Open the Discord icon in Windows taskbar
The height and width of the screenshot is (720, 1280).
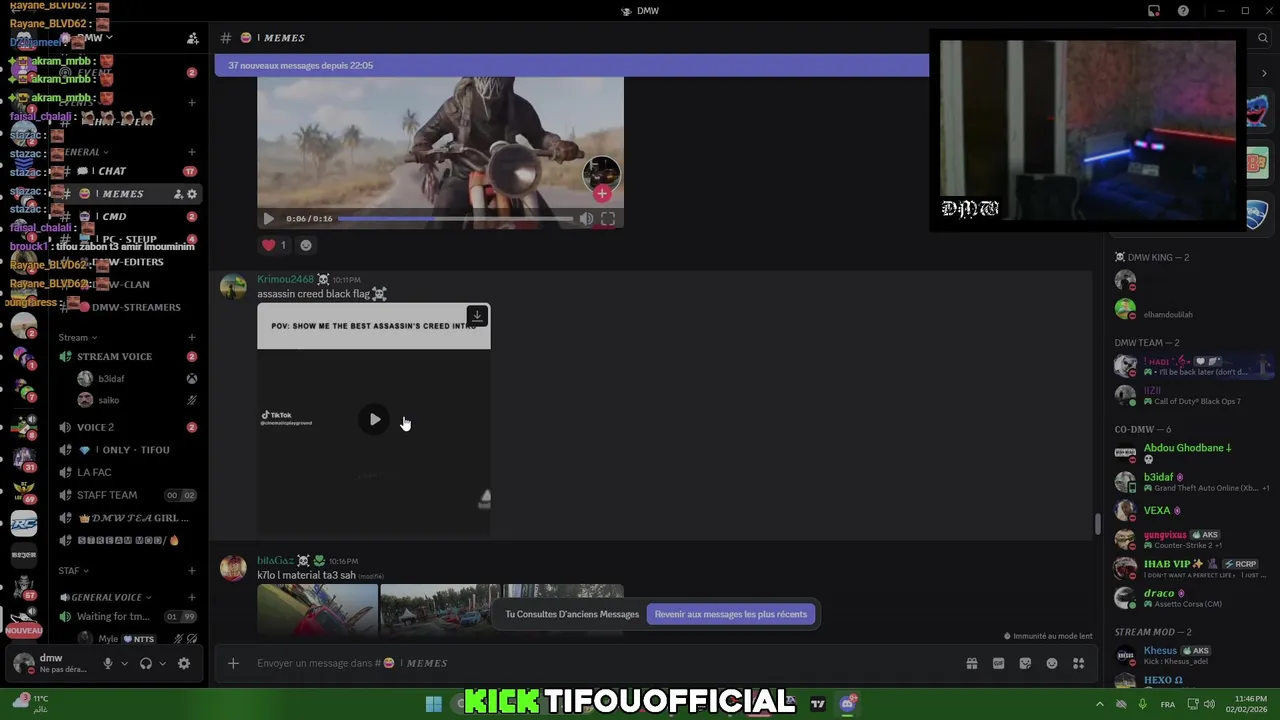click(848, 704)
